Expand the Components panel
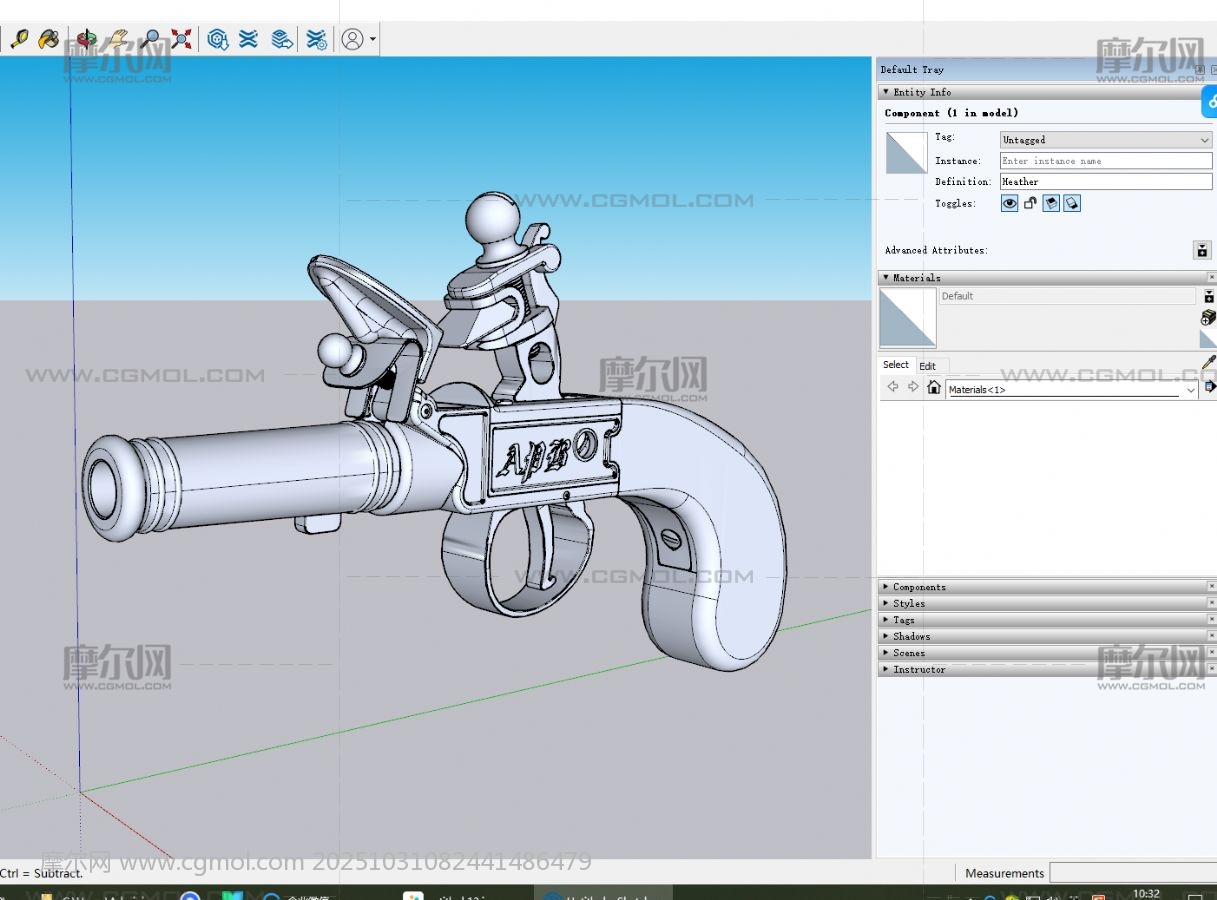 [x=919, y=587]
